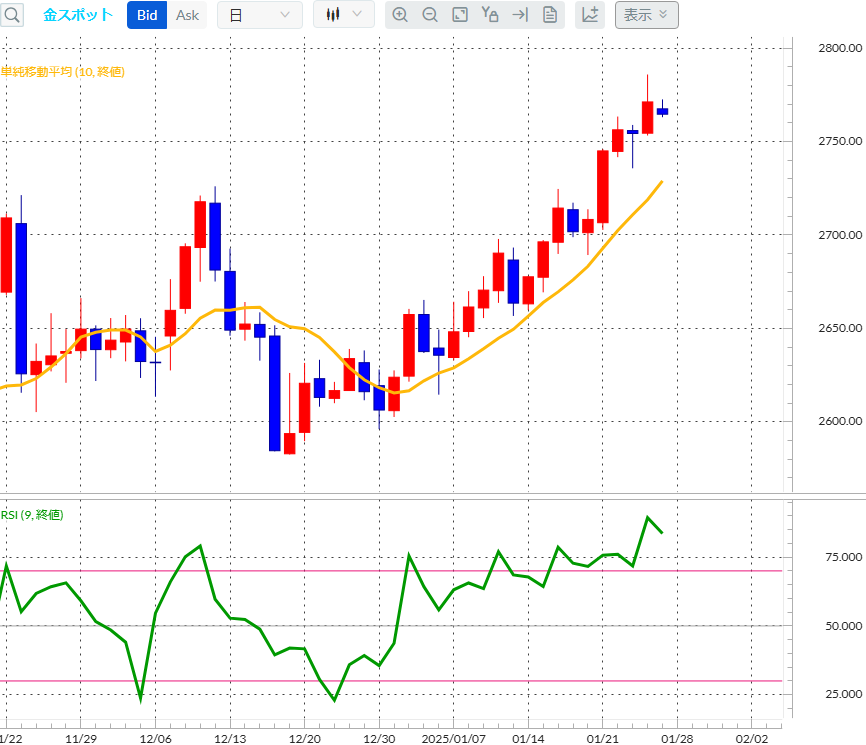Click the 金スポット symbol name
This screenshot has width=866, height=745.
78,15
